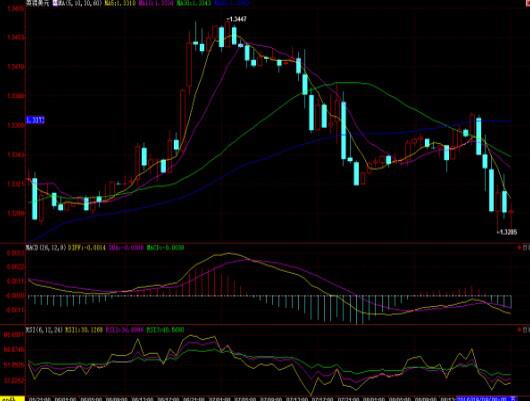Click the green MA30 value in legend

coord(193,3)
